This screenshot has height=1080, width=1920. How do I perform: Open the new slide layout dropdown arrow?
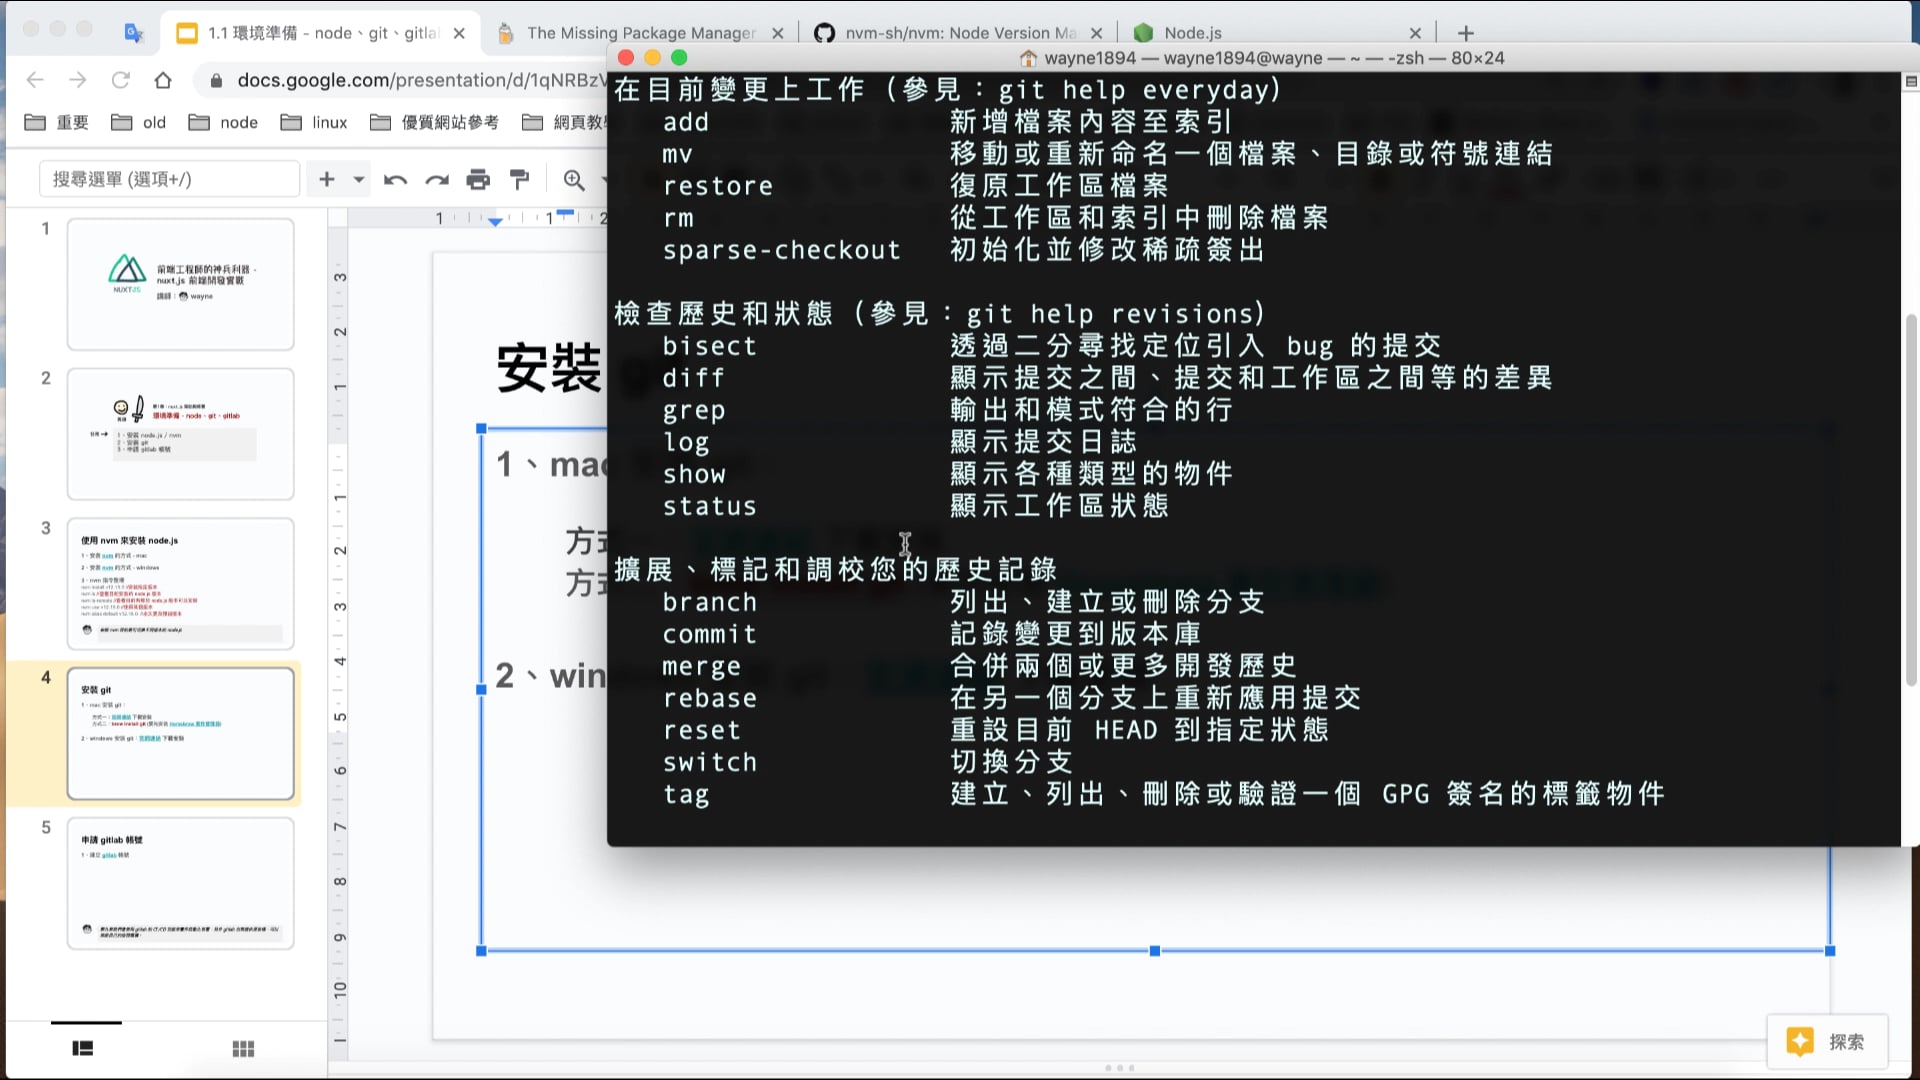(358, 178)
